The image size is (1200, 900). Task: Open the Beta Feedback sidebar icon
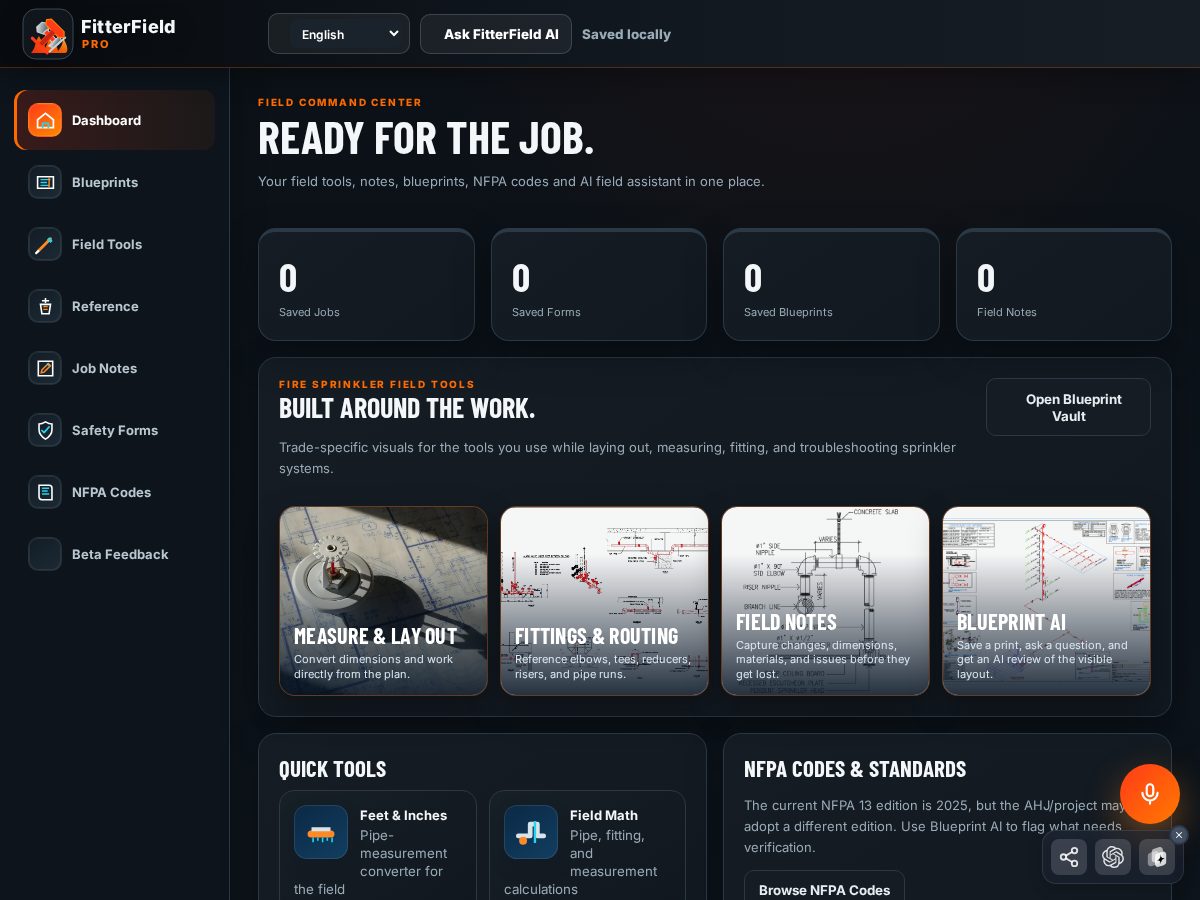45,554
